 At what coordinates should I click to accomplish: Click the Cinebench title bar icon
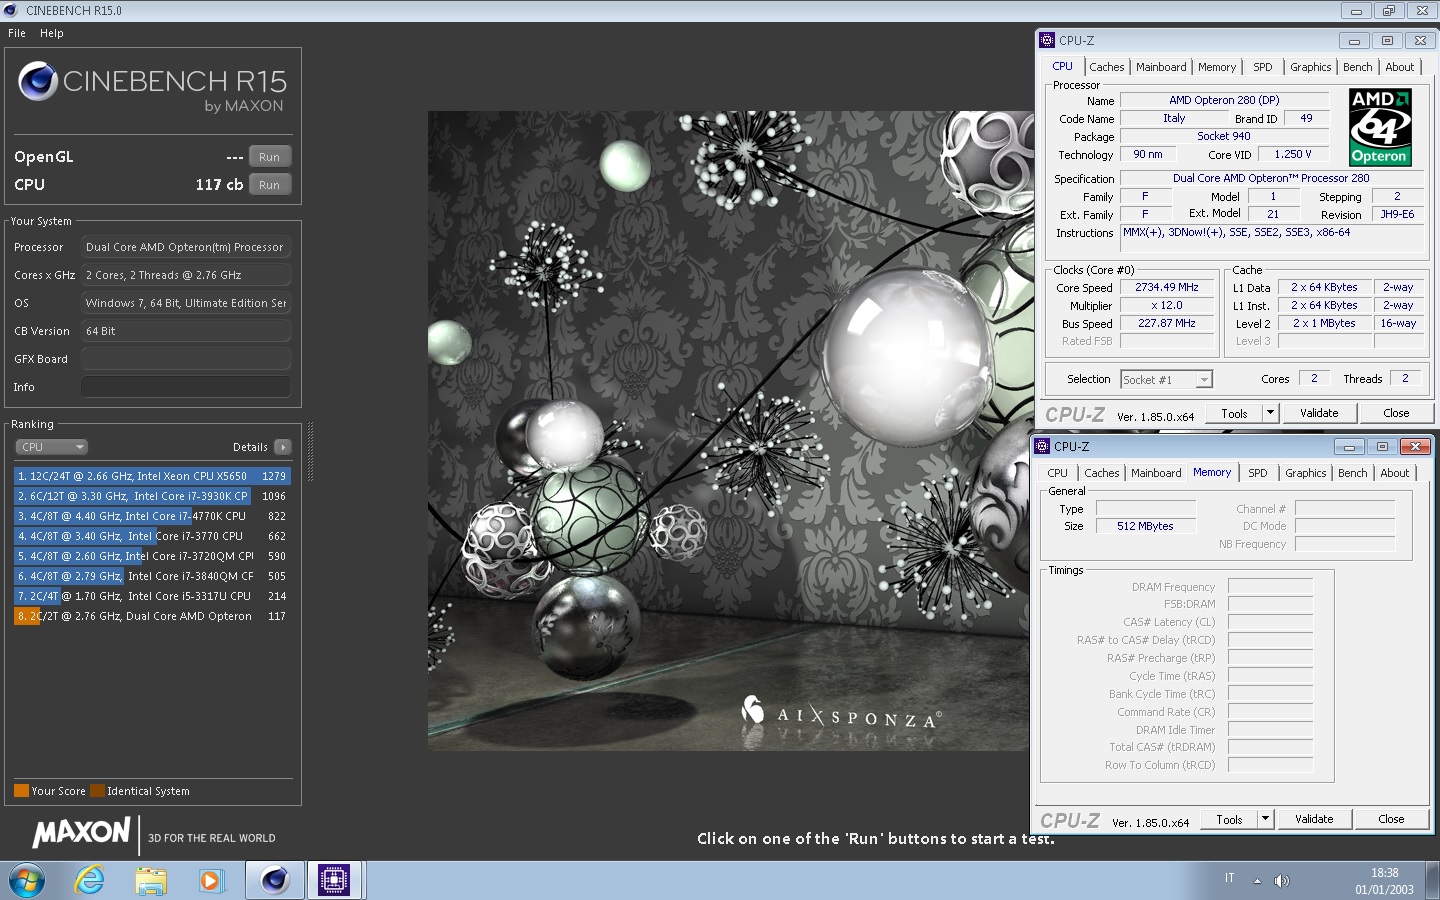(x=11, y=10)
